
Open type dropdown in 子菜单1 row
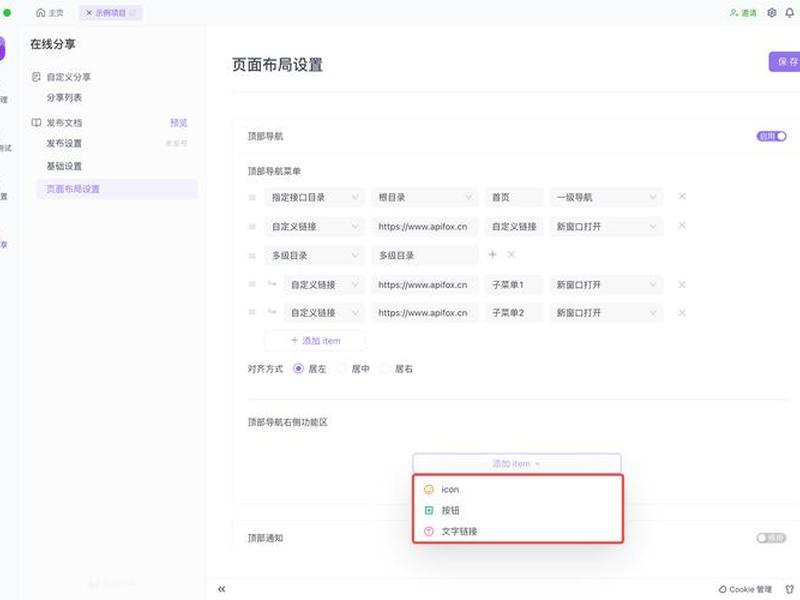click(324, 285)
